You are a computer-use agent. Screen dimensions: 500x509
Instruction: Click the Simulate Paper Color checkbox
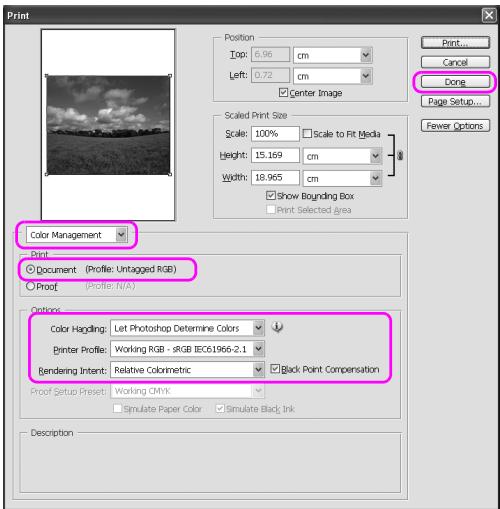(x=117, y=408)
